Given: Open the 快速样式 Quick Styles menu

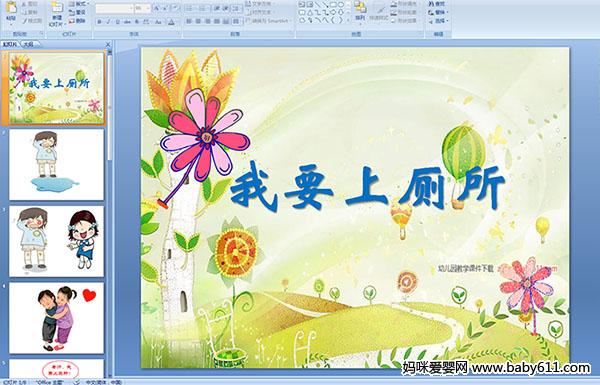Looking at the screenshot, I should [x=379, y=12].
